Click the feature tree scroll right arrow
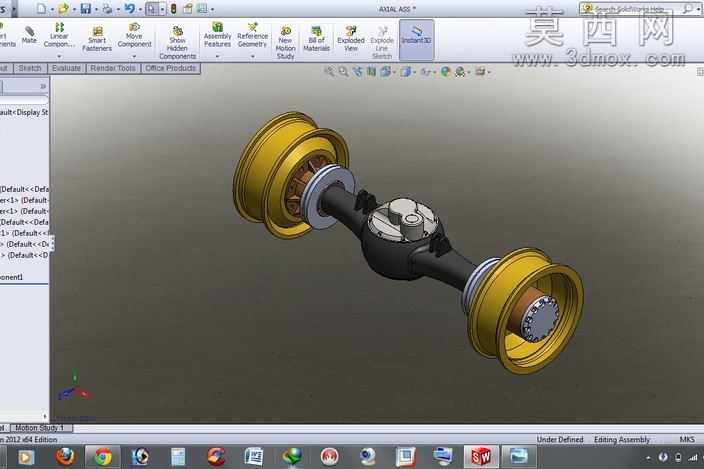The height and width of the screenshot is (469, 704). click(x=44, y=416)
